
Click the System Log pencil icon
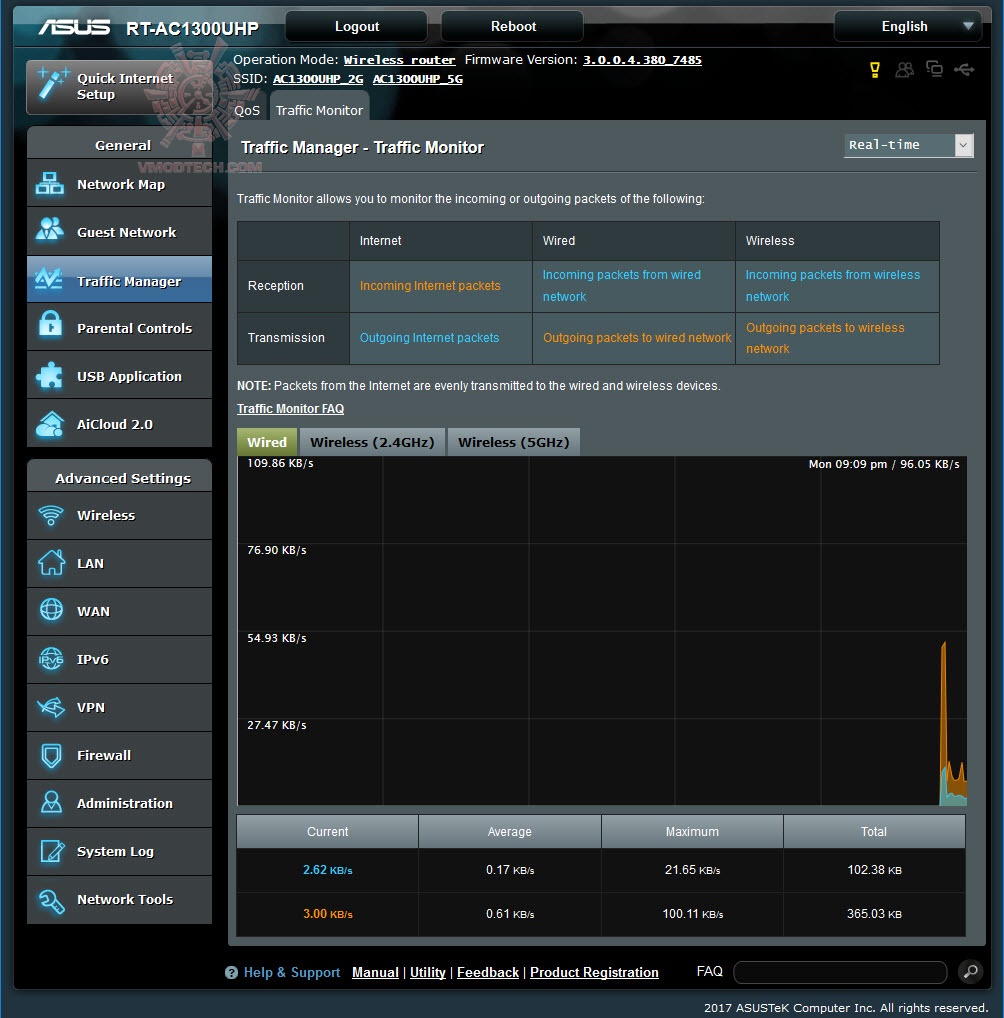coord(52,850)
